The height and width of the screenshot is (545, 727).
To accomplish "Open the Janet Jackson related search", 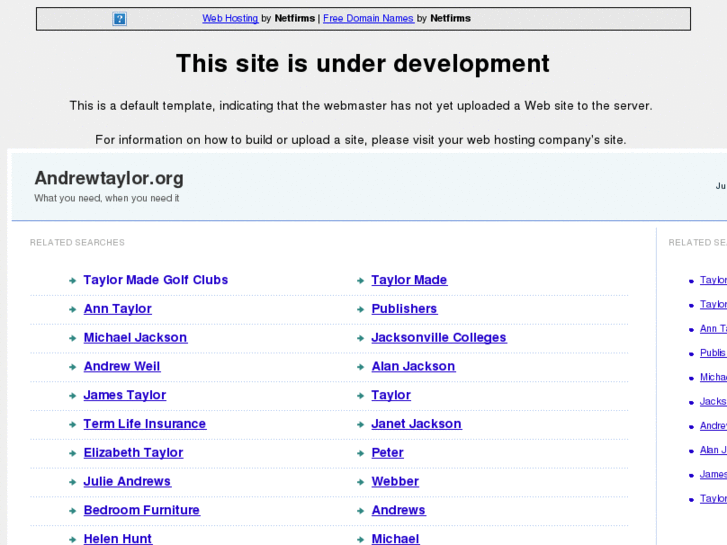I will [416, 423].
